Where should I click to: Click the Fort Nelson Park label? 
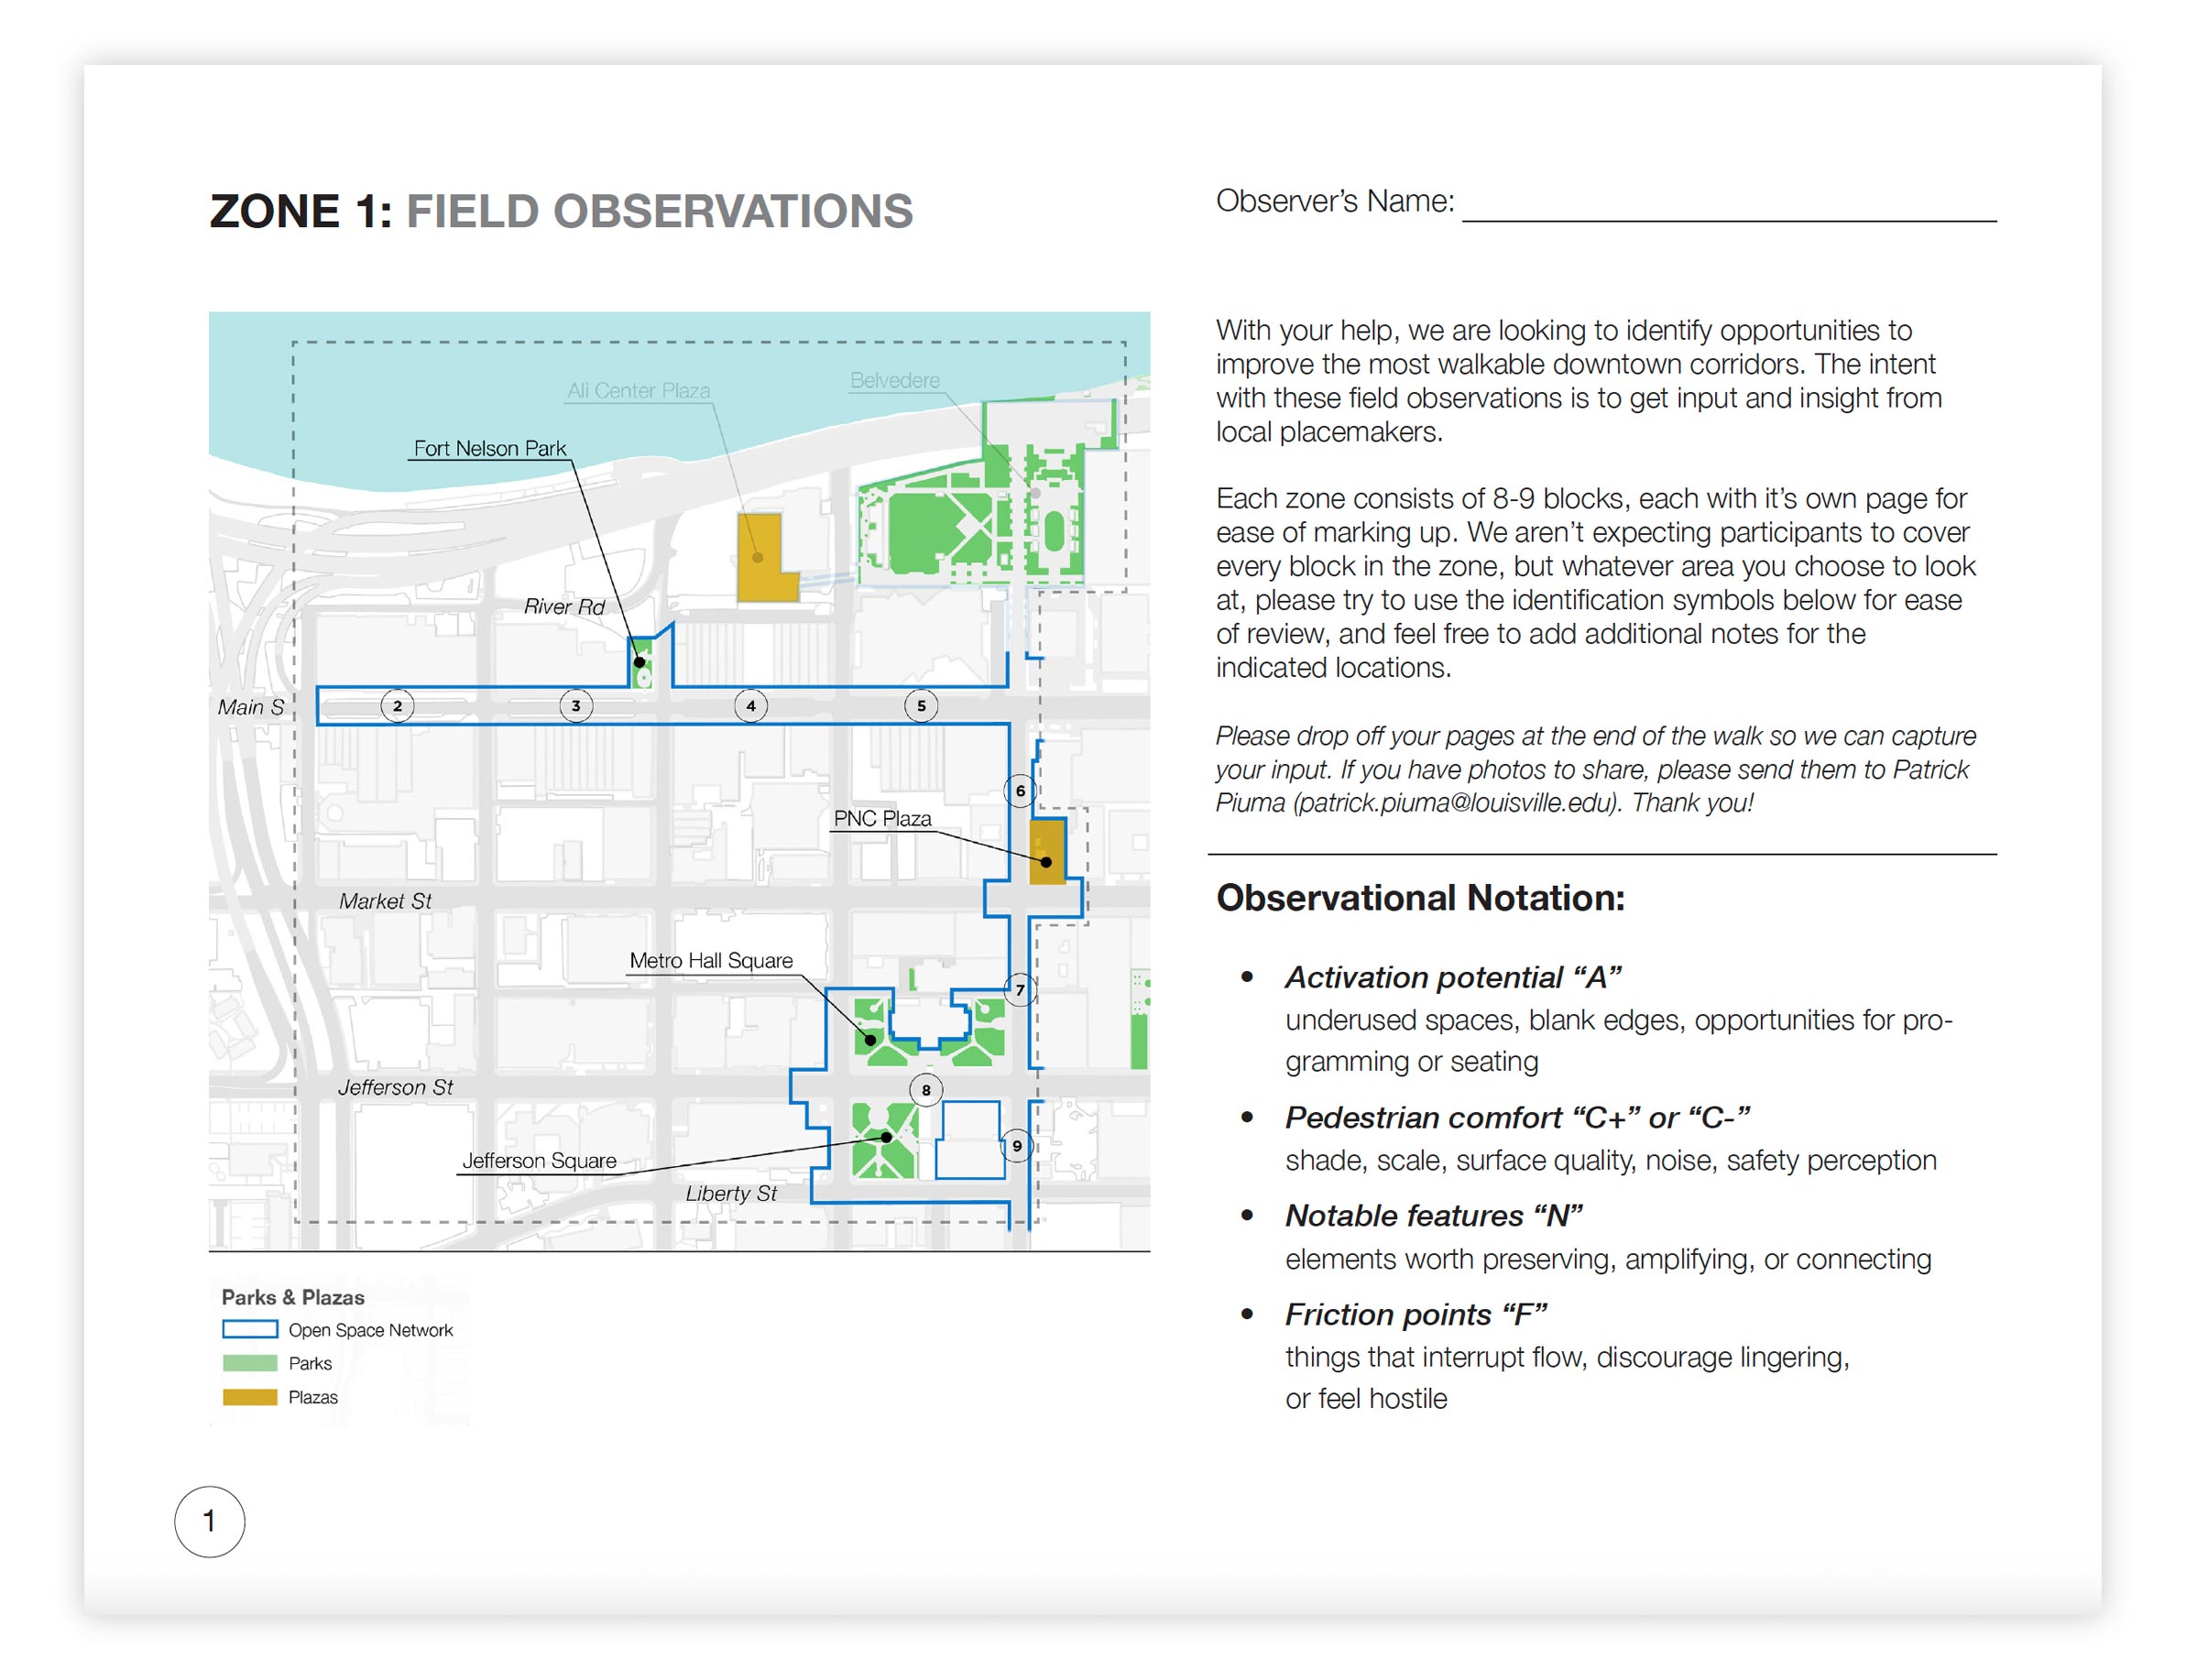point(490,448)
